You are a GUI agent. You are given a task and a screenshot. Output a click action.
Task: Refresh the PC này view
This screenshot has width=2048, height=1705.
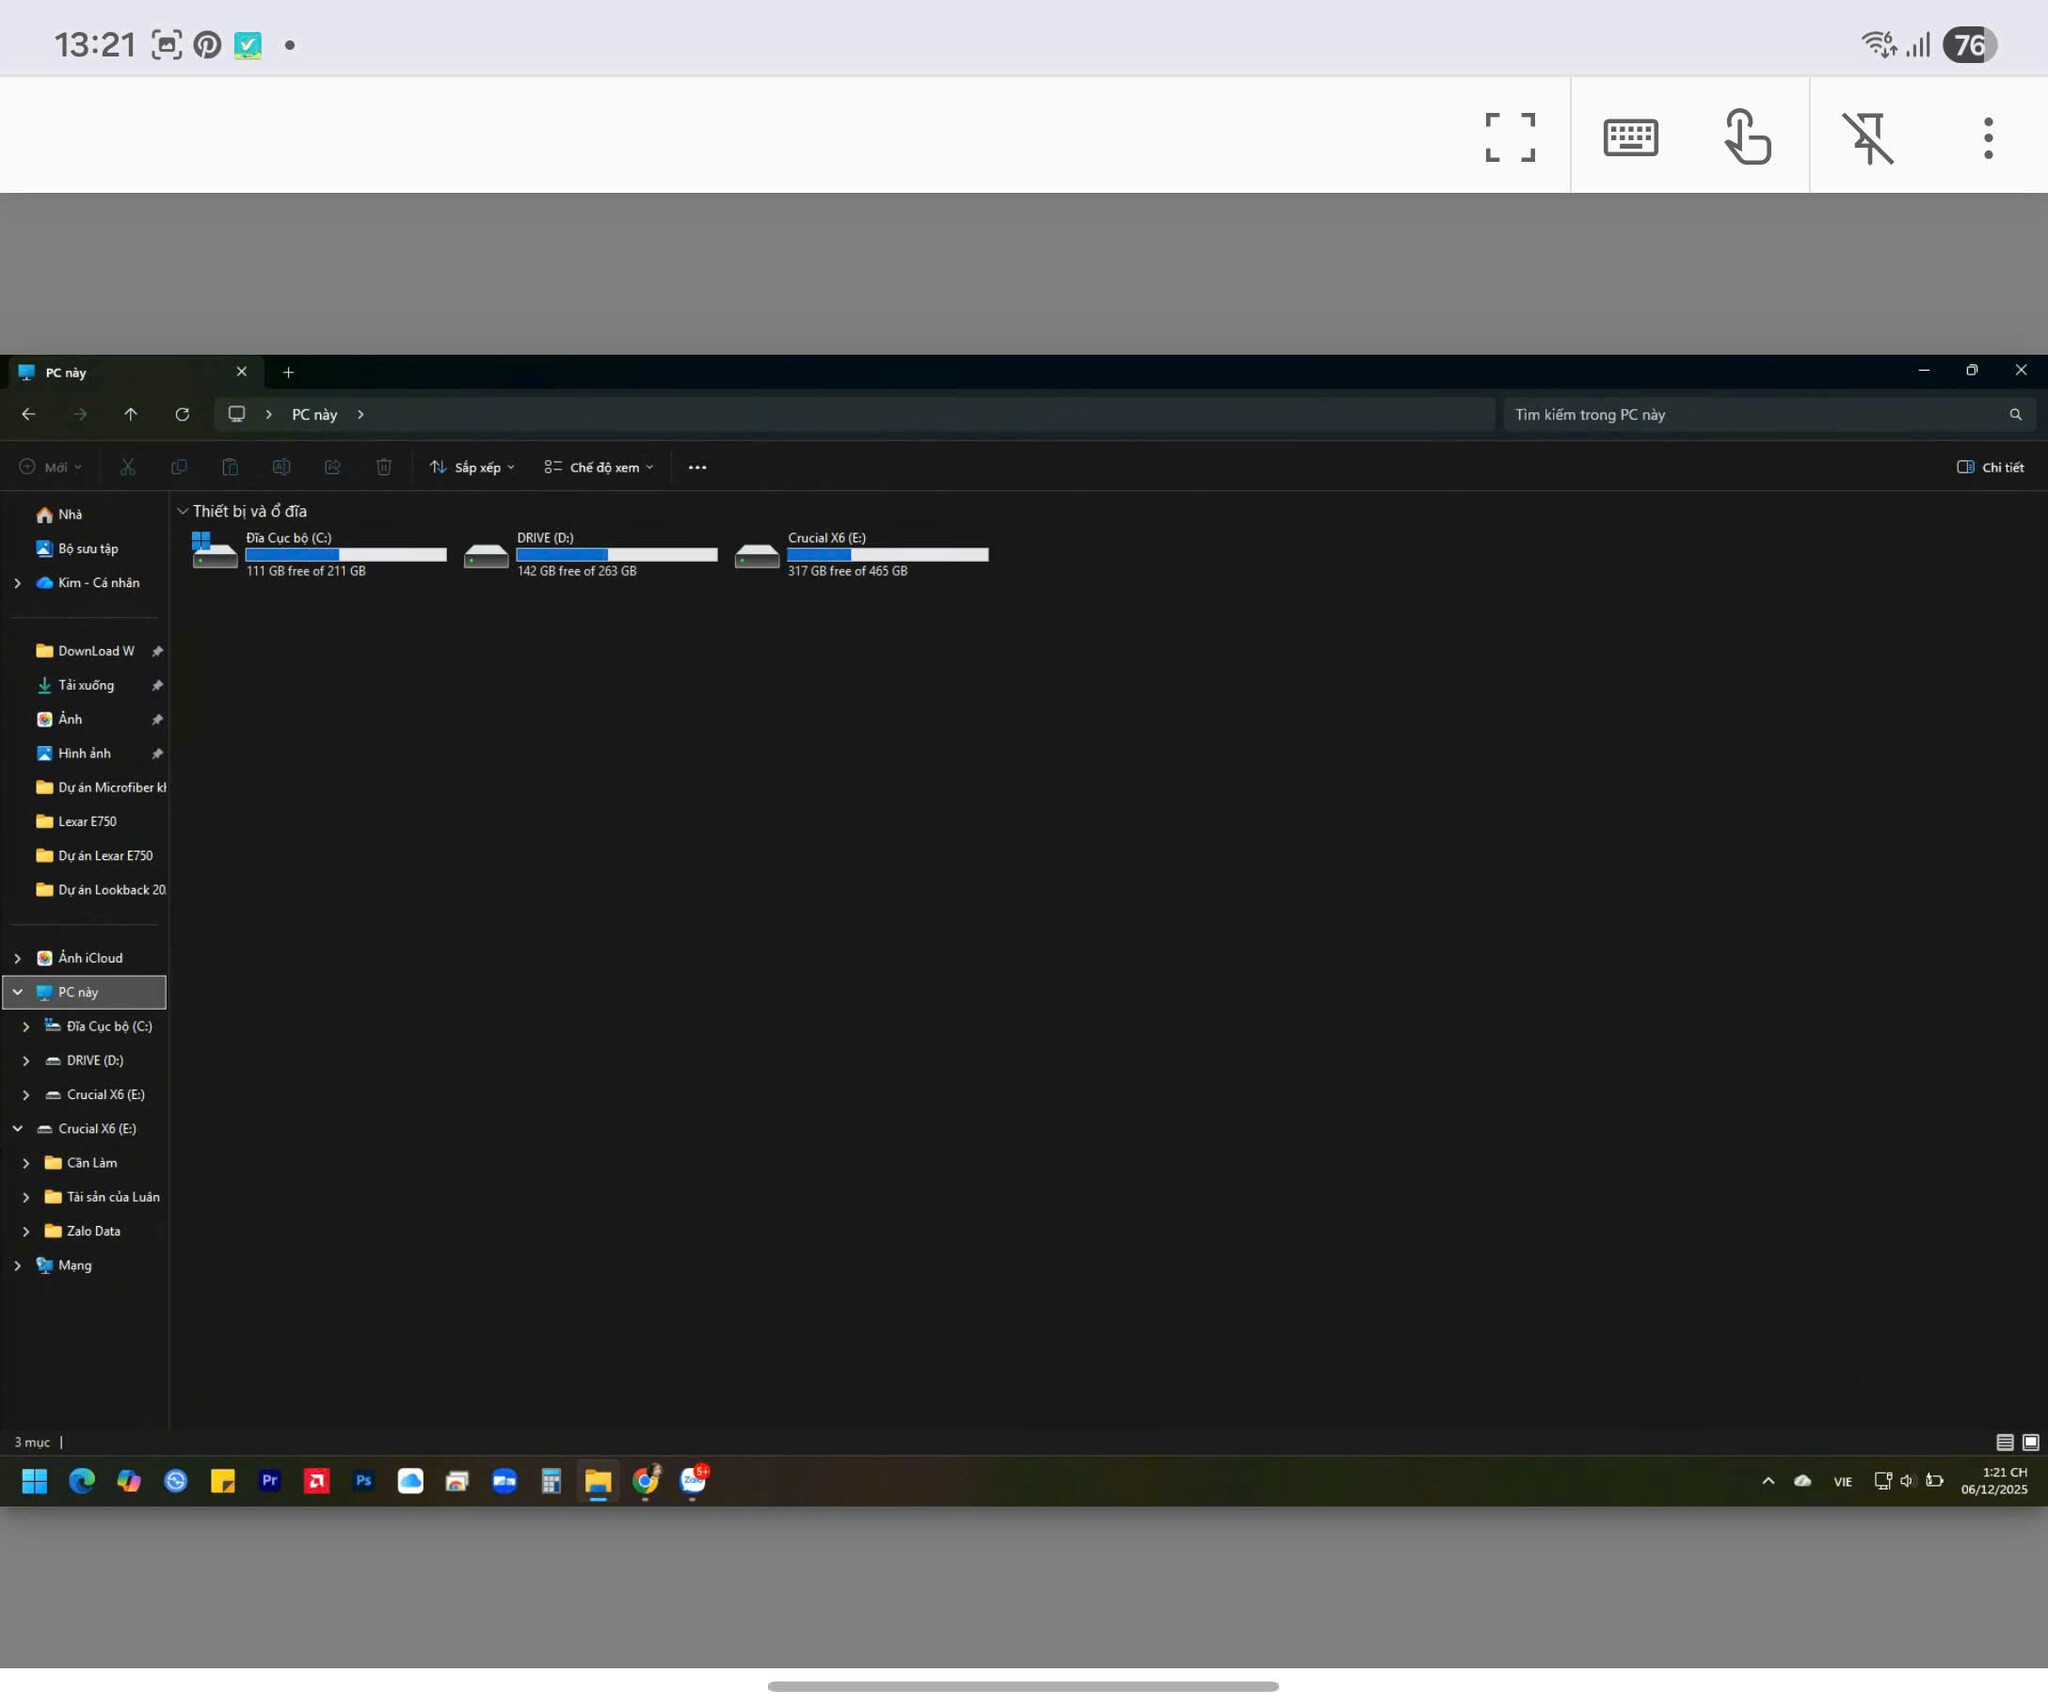[x=182, y=414]
